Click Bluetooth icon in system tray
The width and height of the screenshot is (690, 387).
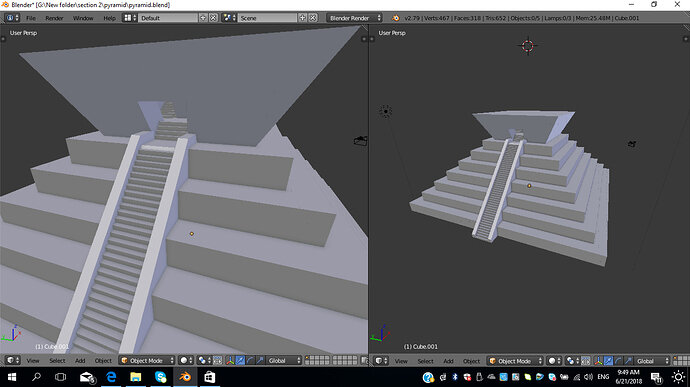click(455, 377)
